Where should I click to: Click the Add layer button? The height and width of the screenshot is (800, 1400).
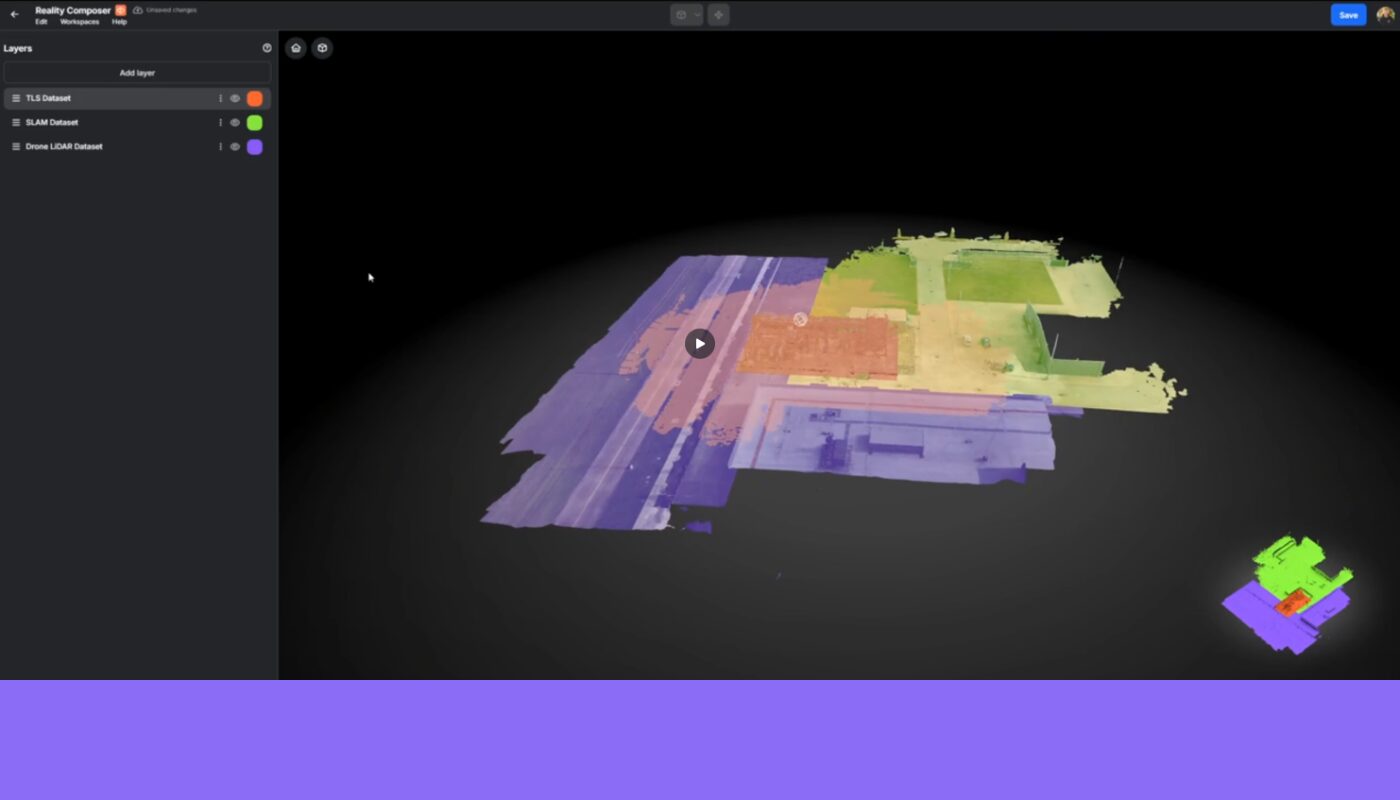(x=137, y=72)
